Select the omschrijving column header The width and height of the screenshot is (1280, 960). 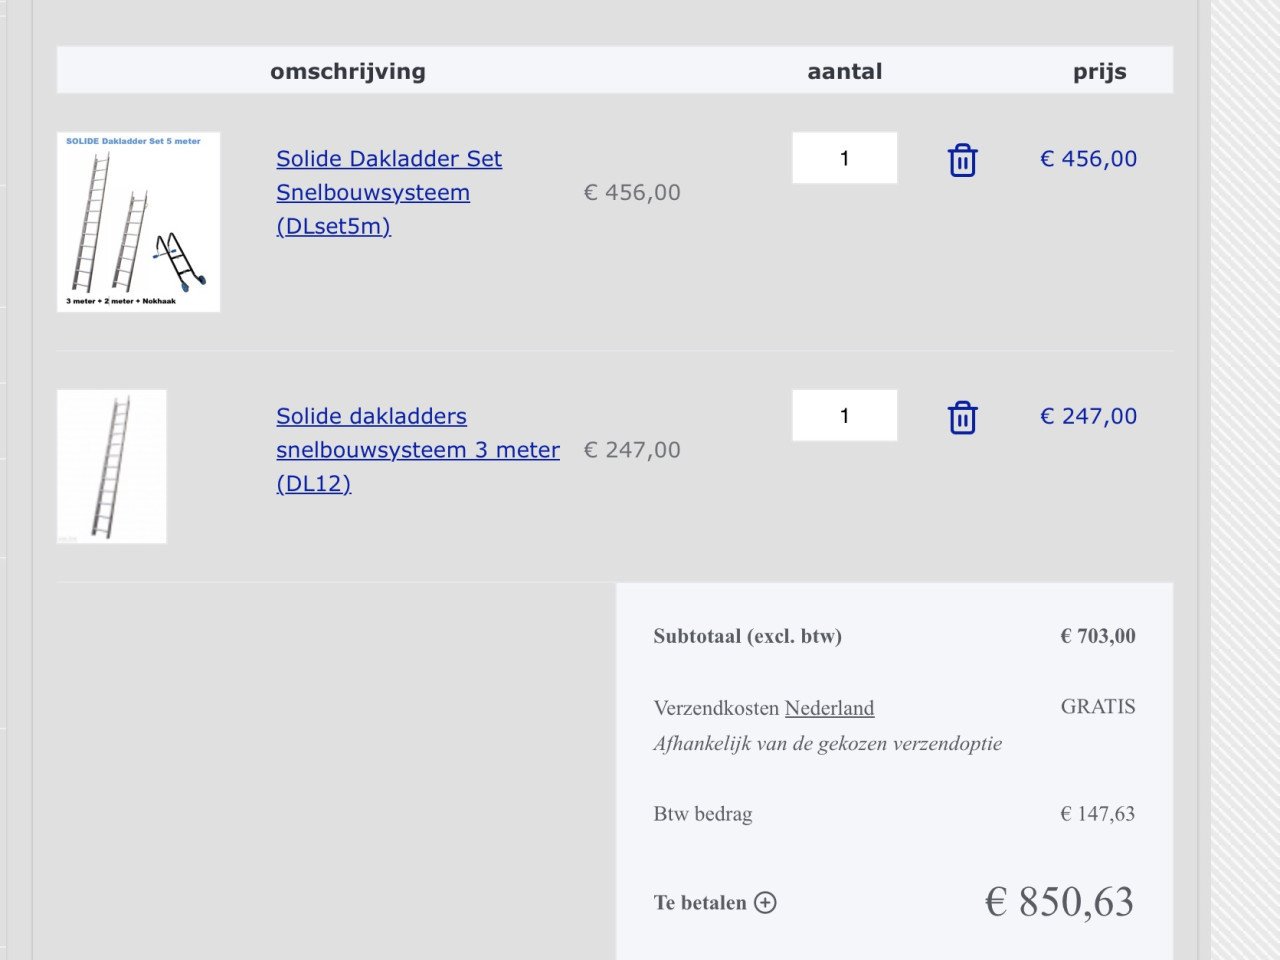348,71
